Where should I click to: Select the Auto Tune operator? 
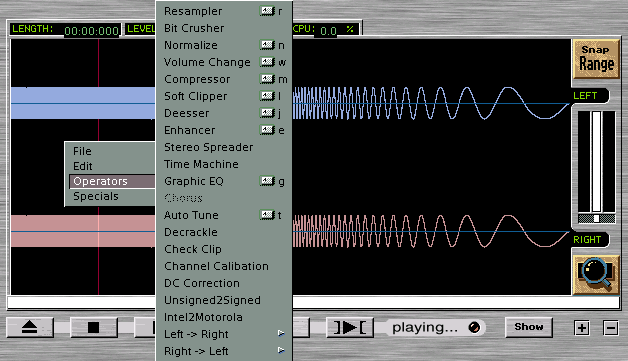tap(224, 215)
